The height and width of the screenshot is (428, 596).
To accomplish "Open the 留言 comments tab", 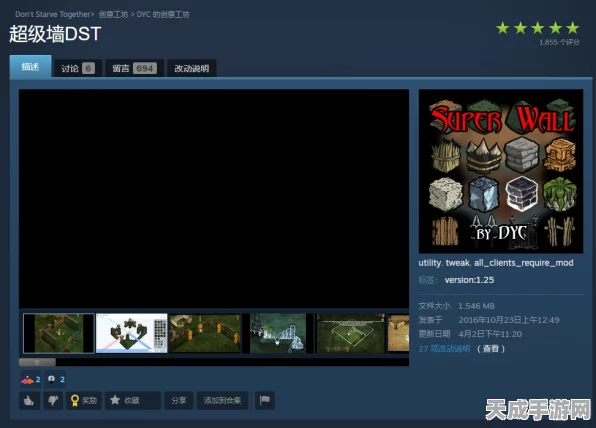I will [x=135, y=68].
